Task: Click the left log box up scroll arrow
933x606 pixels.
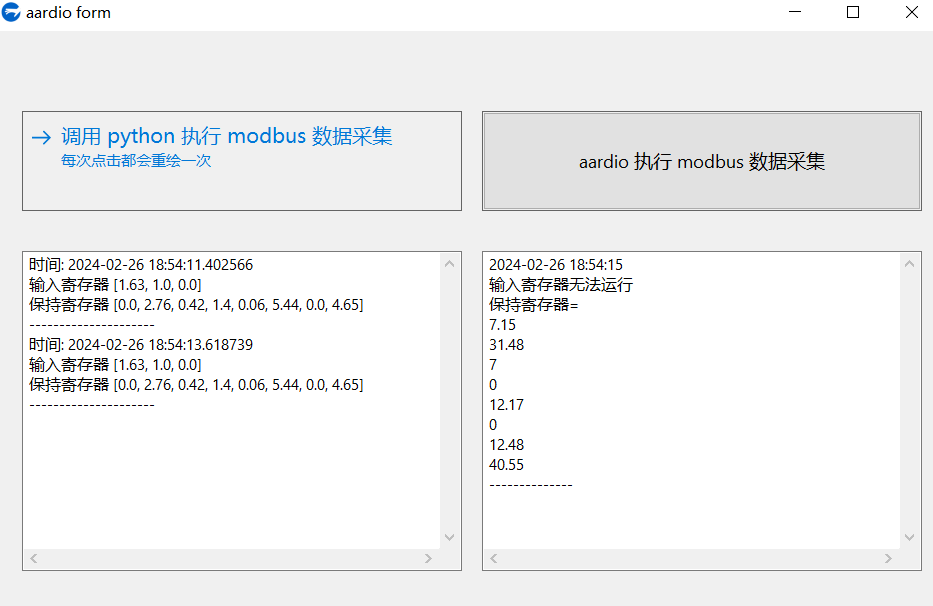Action: pyautogui.click(x=449, y=263)
